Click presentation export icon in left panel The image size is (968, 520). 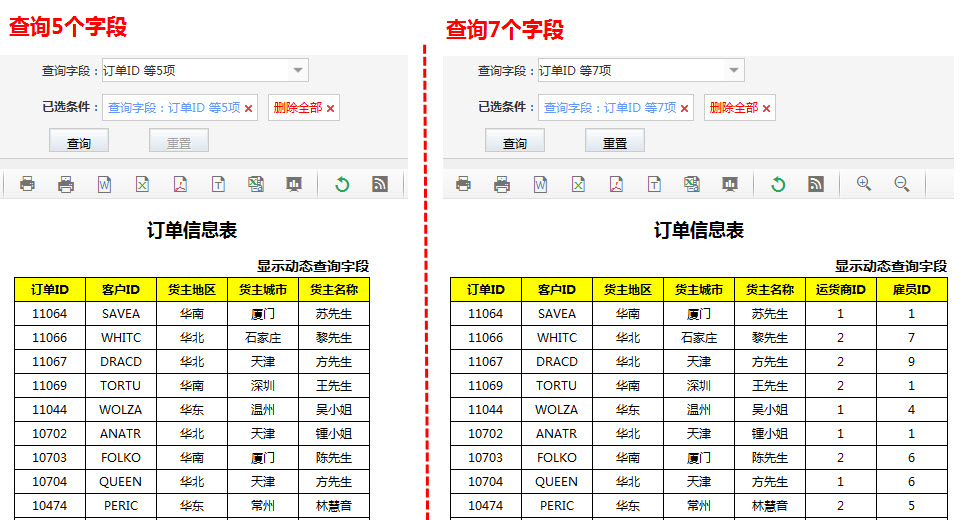click(x=294, y=184)
